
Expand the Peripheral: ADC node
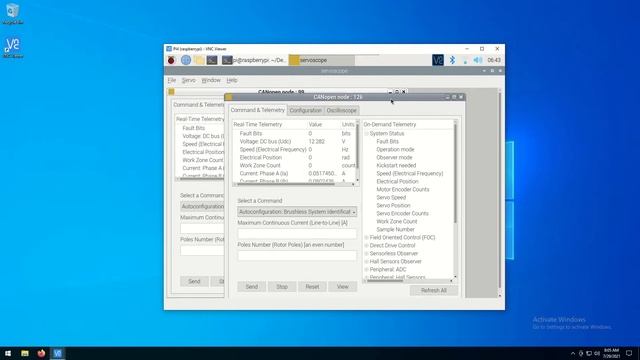pyautogui.click(x=367, y=269)
